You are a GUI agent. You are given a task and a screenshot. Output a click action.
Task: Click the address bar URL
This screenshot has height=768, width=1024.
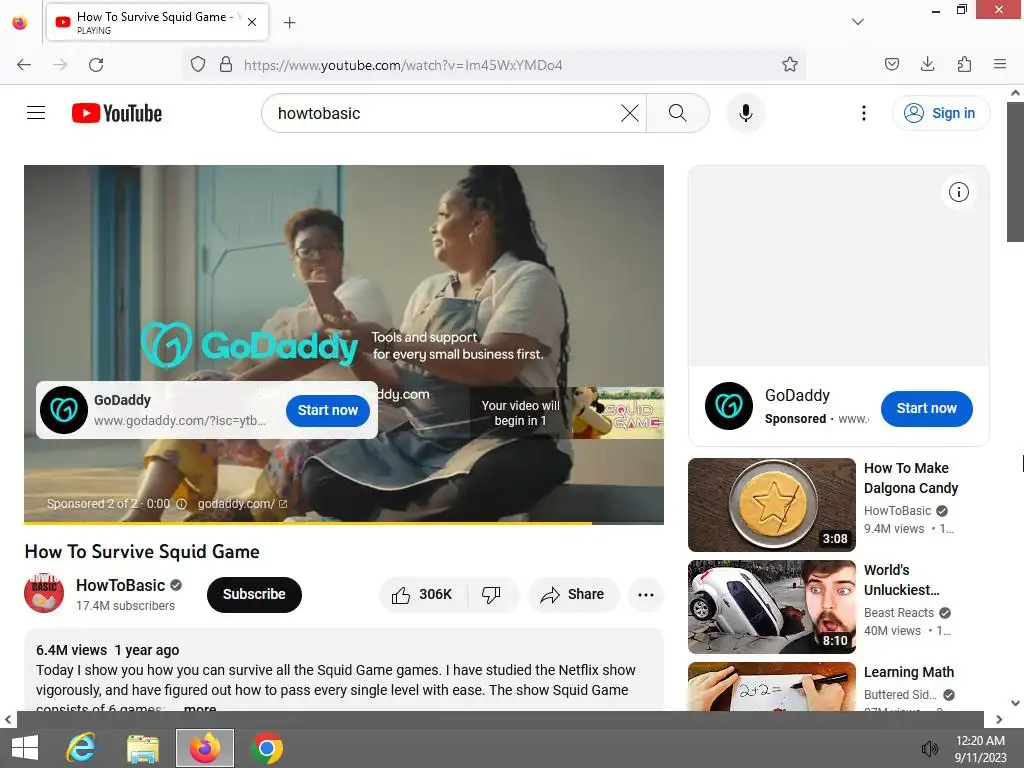(403, 65)
